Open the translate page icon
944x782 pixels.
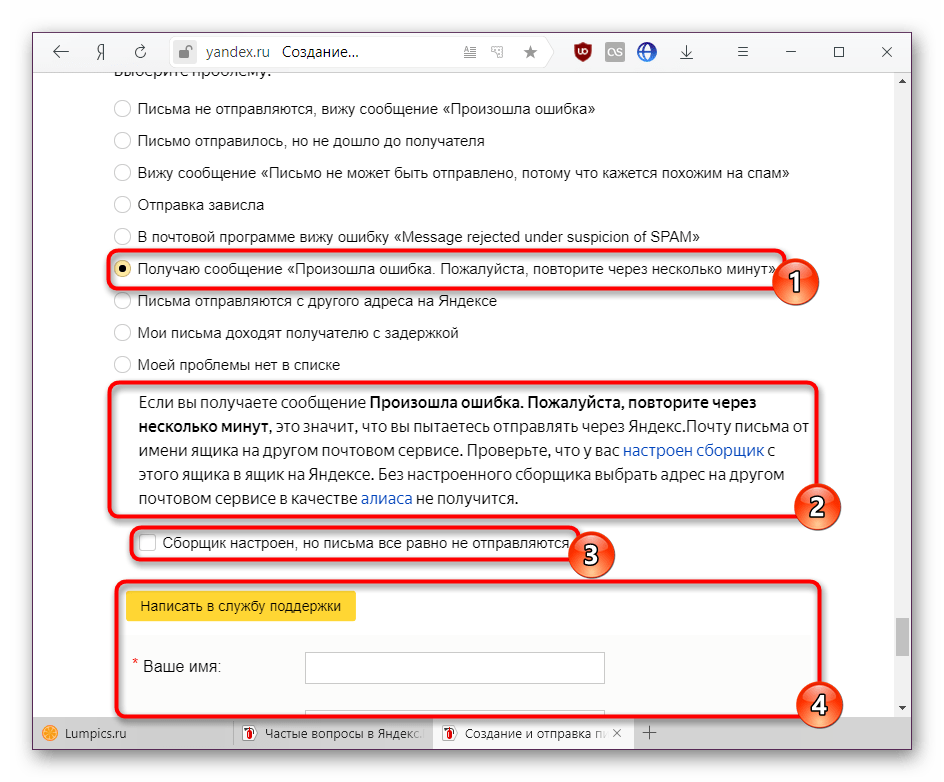pyautogui.click(x=497, y=52)
